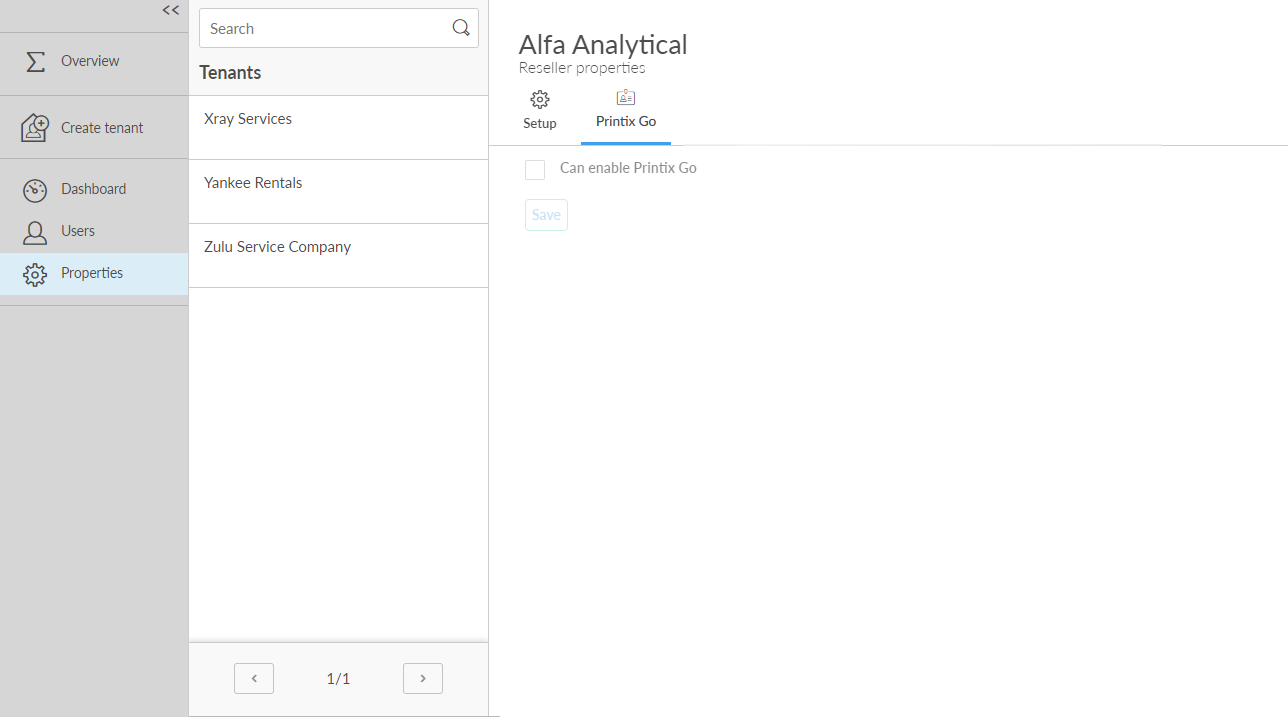The image size is (1288, 717).
Task: Toggle the Can enable Printix Go checkbox
Action: pyautogui.click(x=535, y=170)
